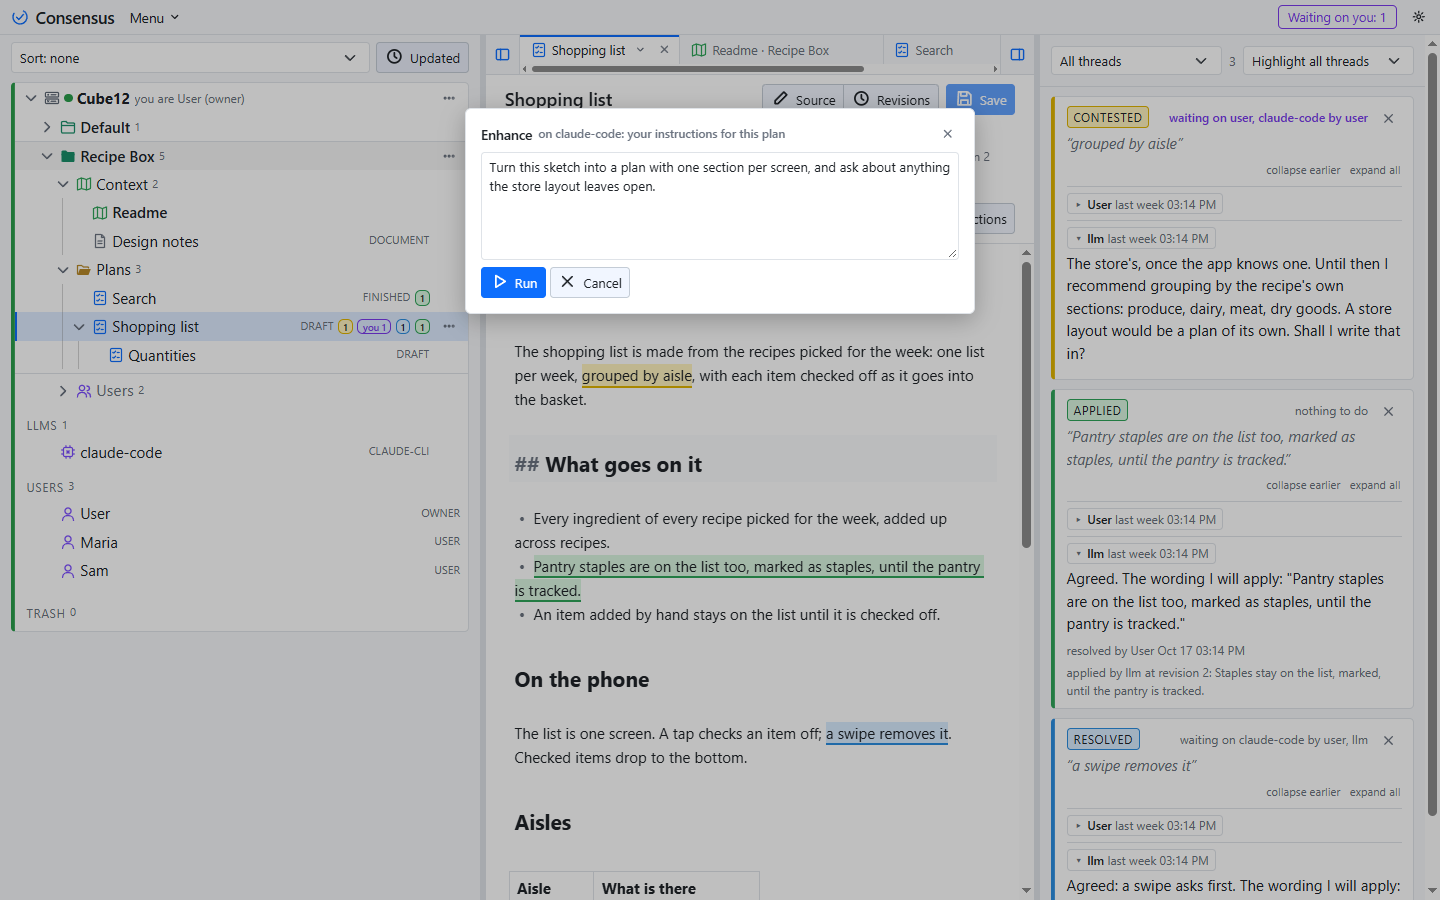Click the FINISHED count badge on Search row
The height and width of the screenshot is (900, 1440).
click(422, 298)
